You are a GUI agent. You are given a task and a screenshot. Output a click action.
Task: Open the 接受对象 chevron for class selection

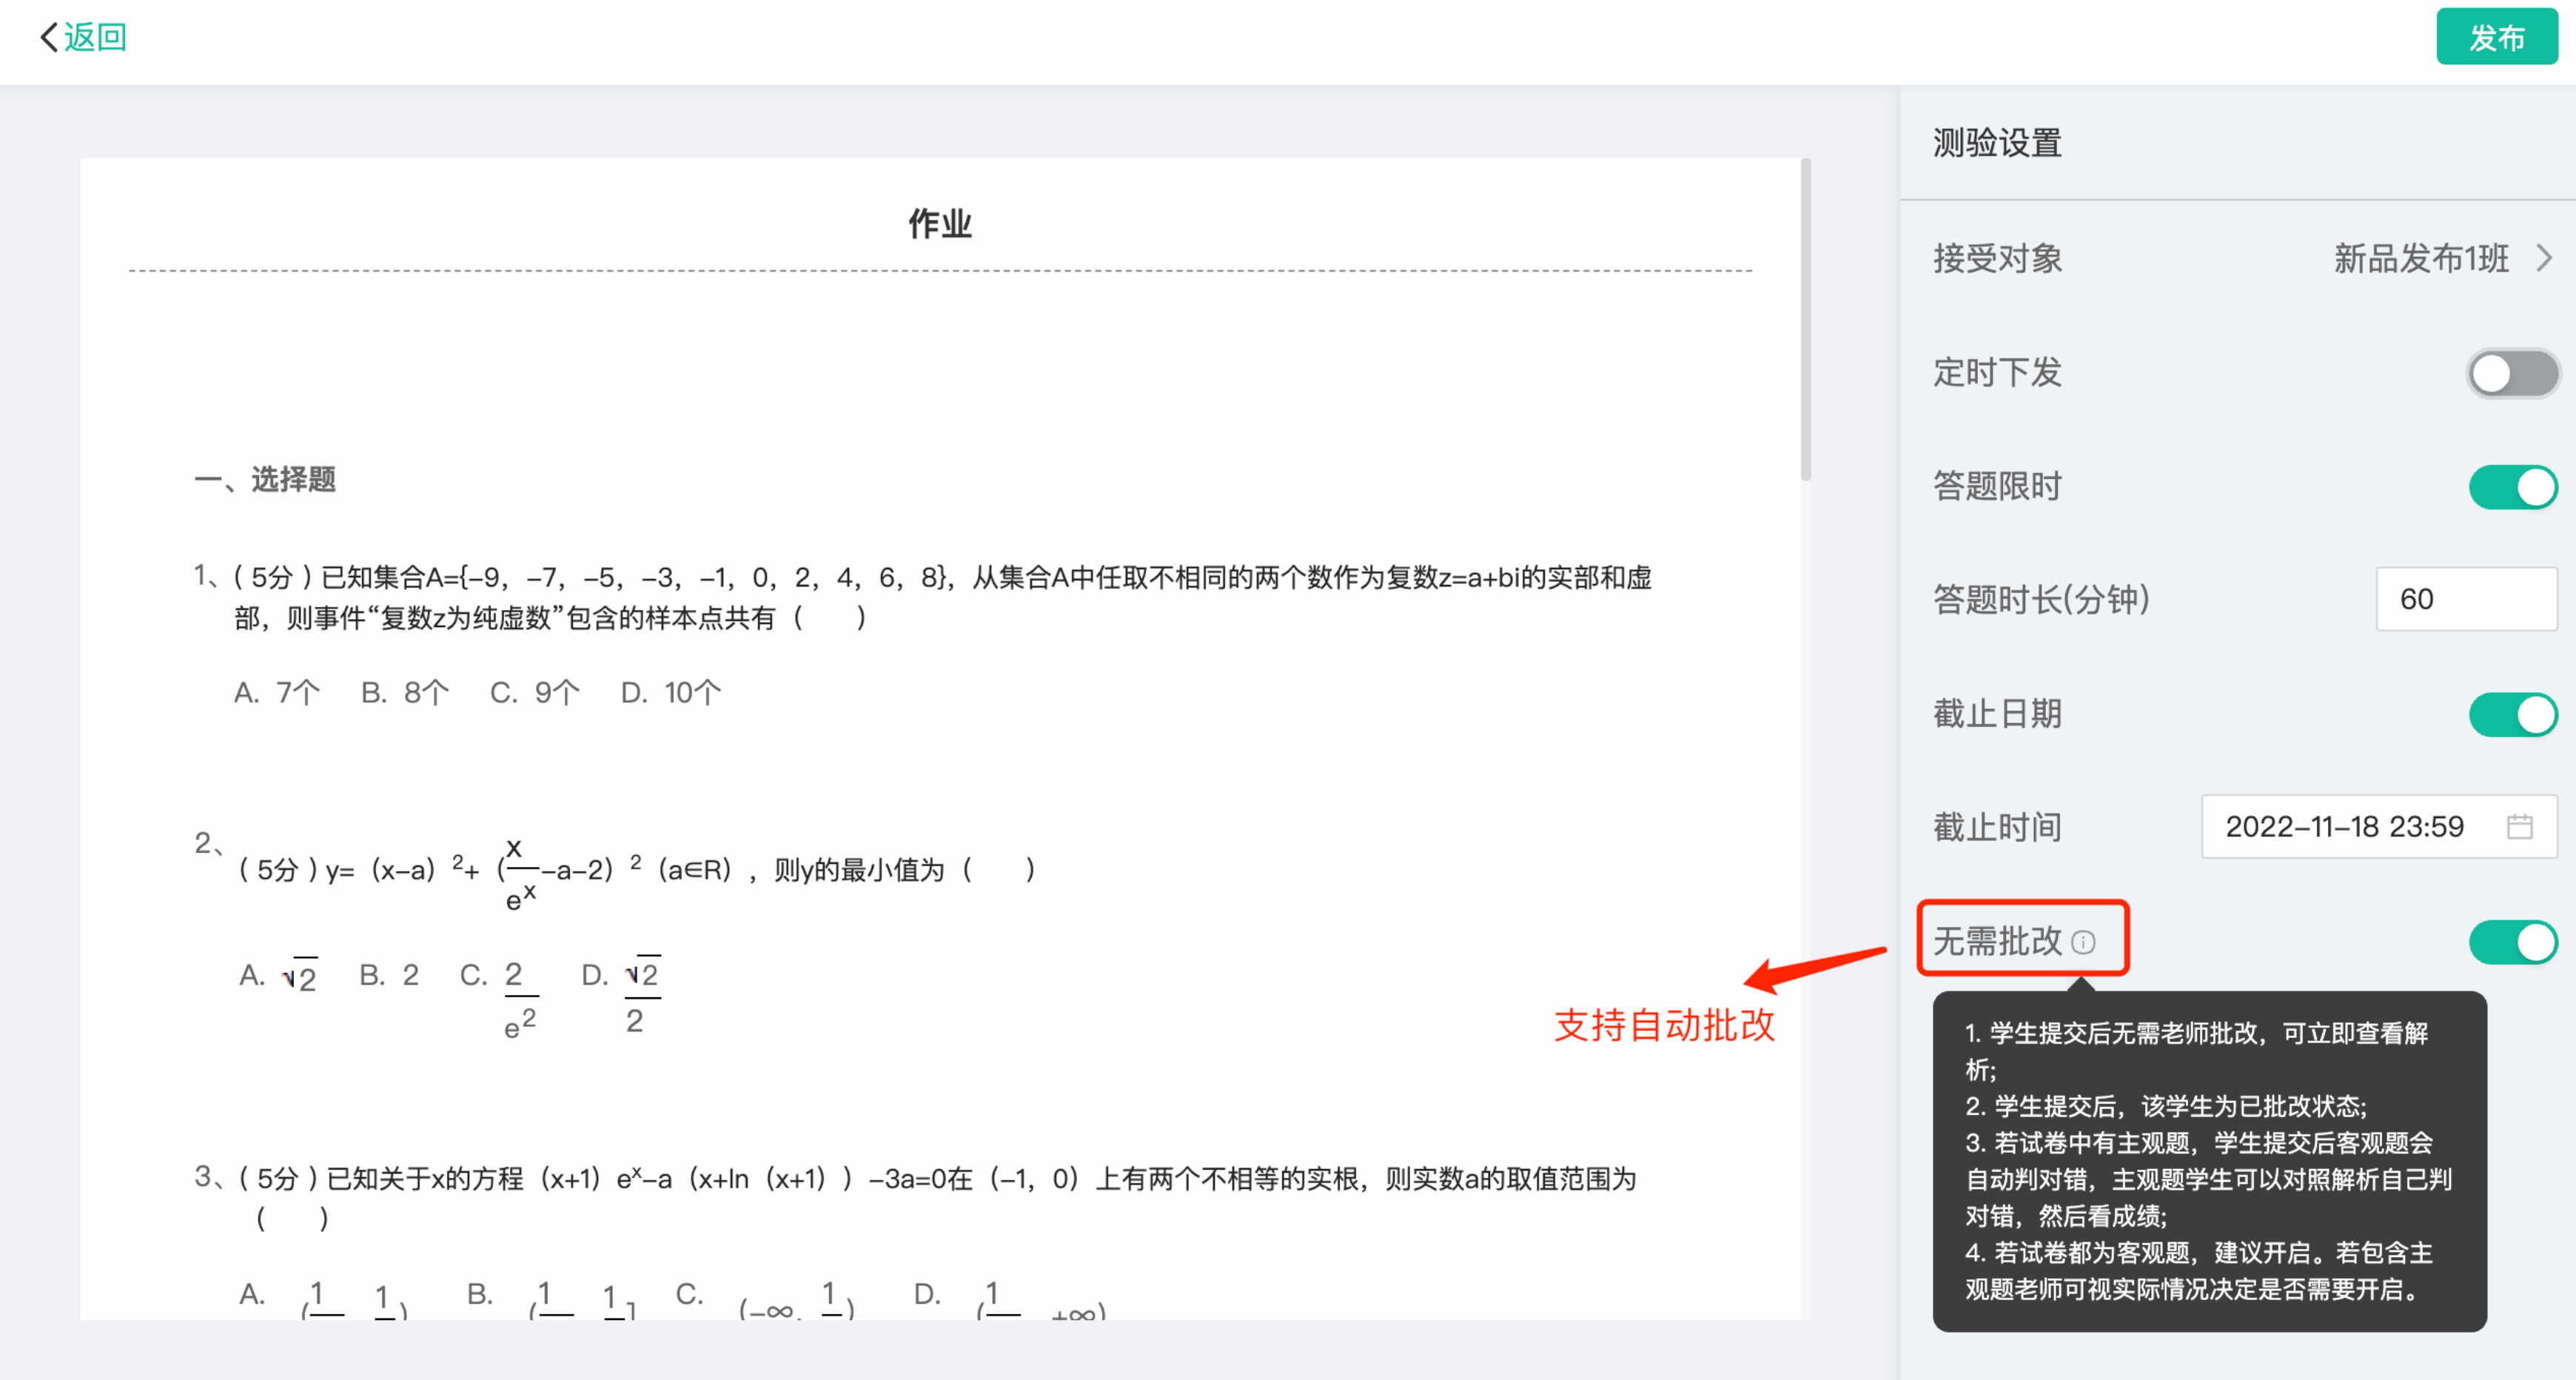[x=2545, y=259]
